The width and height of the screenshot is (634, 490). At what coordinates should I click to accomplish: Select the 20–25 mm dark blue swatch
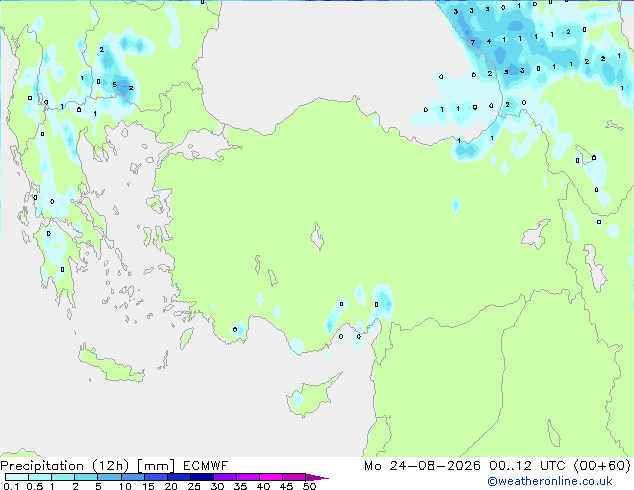click(179, 477)
